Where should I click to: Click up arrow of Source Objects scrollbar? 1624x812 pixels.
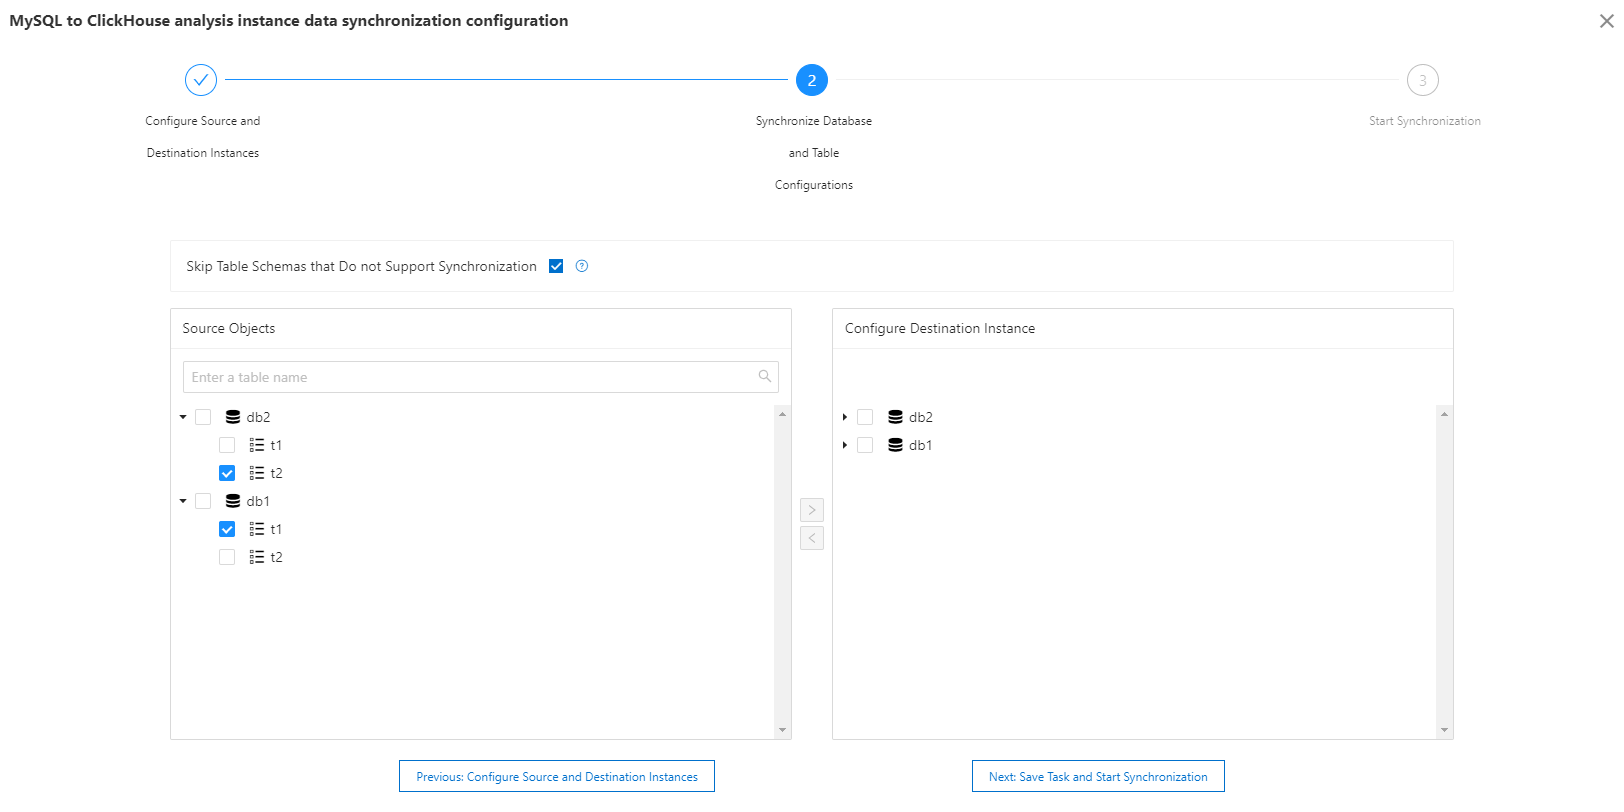pos(782,413)
